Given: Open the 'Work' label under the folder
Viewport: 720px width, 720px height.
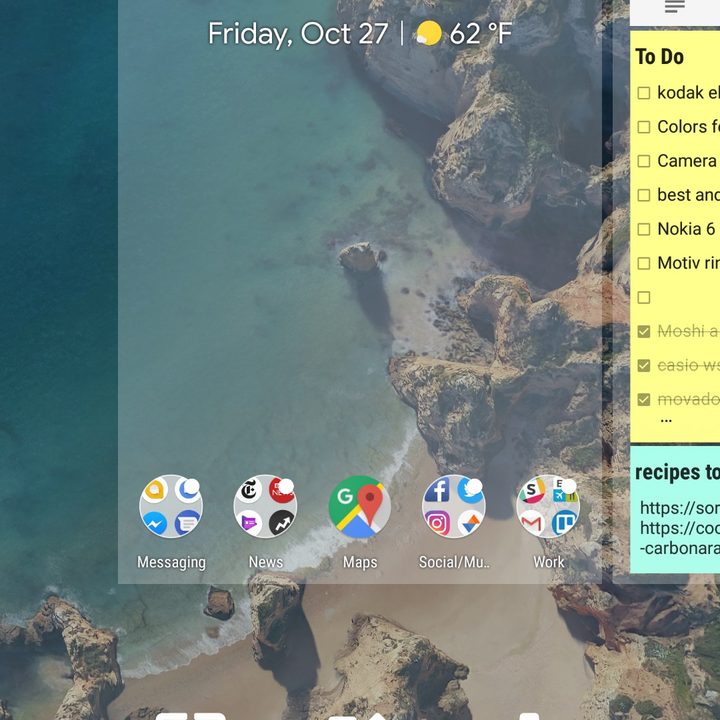Looking at the screenshot, I should tap(548, 562).
